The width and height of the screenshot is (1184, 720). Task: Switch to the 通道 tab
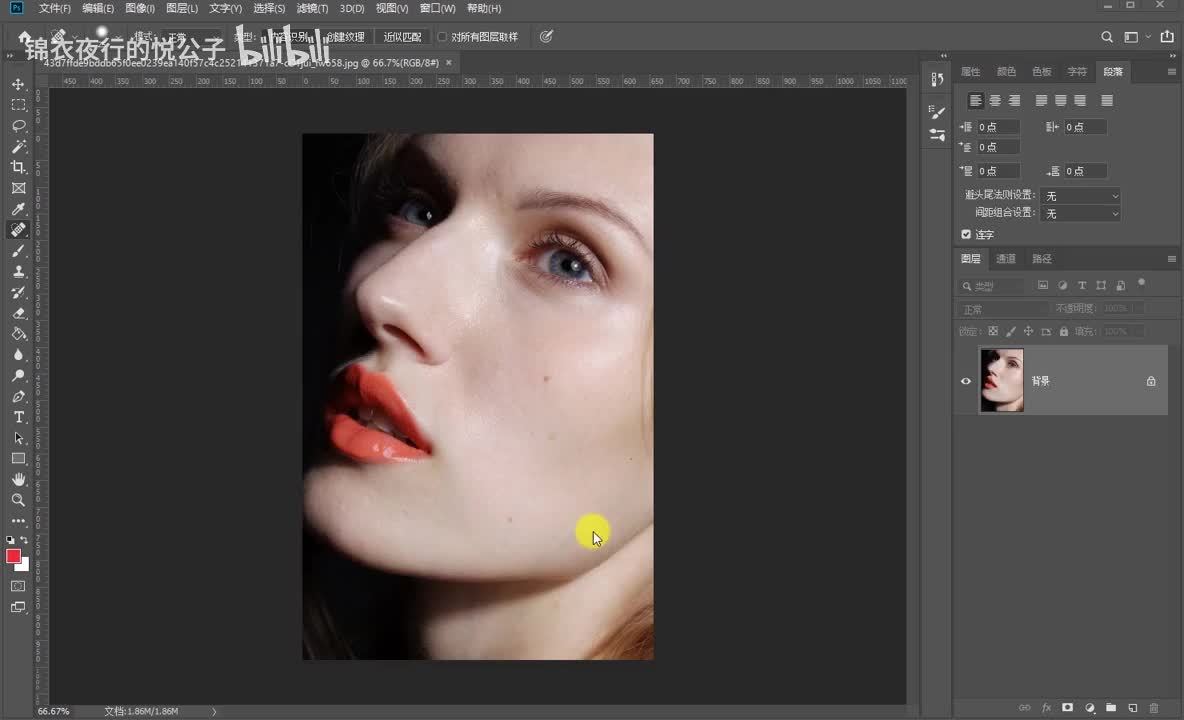coord(1006,259)
